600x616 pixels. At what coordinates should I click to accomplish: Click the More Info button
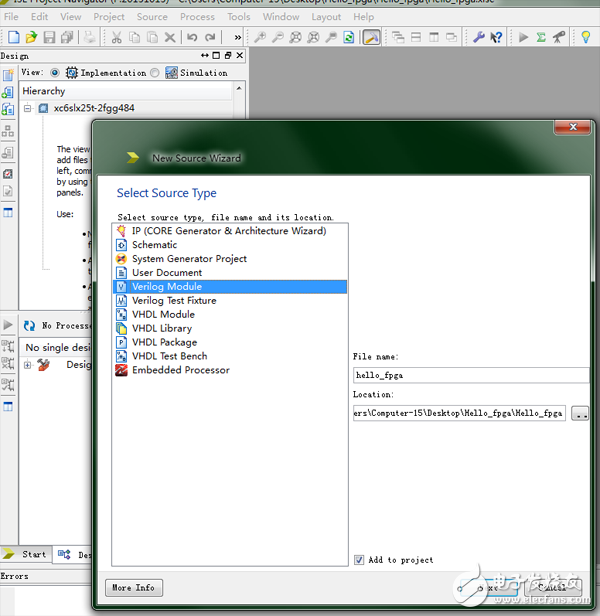pos(133,587)
